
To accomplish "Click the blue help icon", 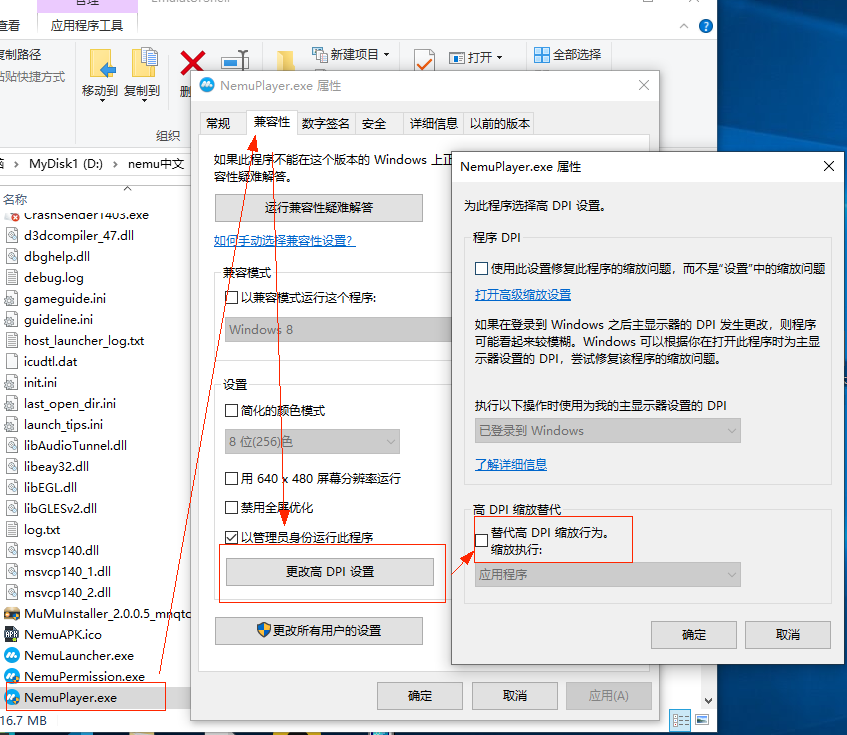I will pyautogui.click(x=705, y=26).
